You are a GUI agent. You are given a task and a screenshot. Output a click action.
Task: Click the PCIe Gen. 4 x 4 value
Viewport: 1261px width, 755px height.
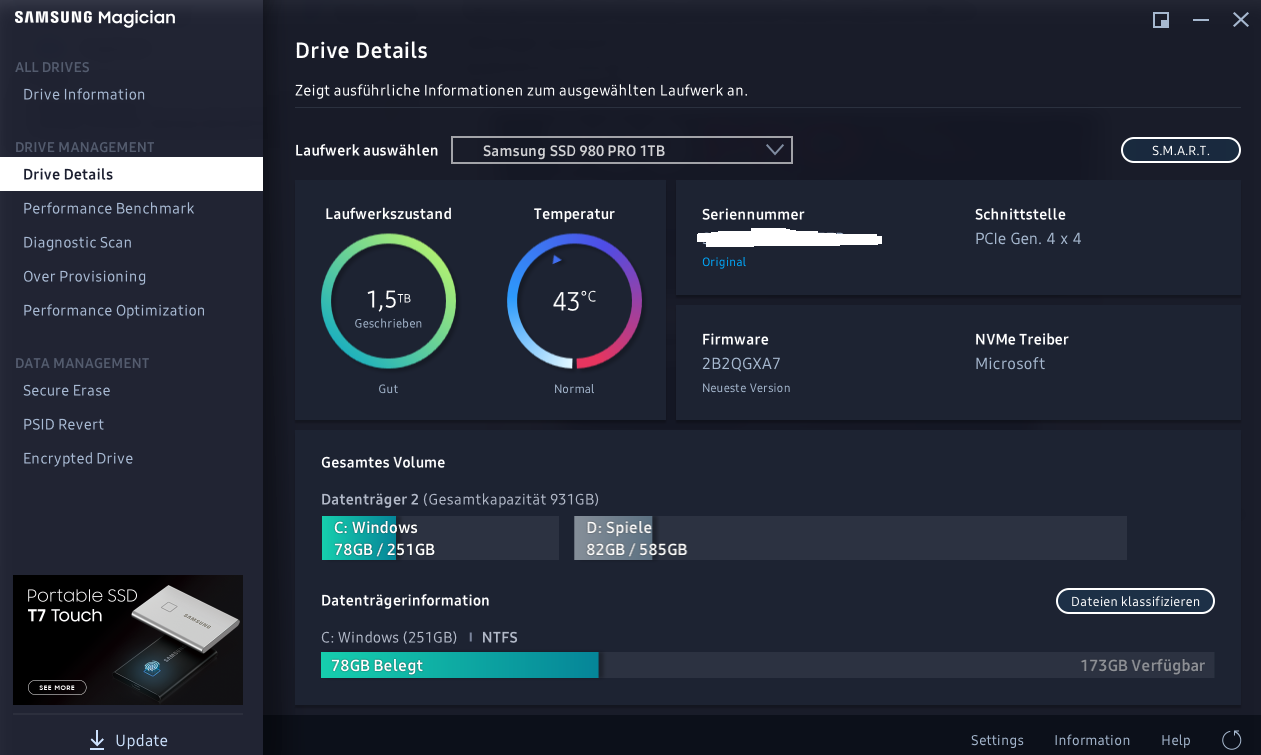click(1028, 239)
